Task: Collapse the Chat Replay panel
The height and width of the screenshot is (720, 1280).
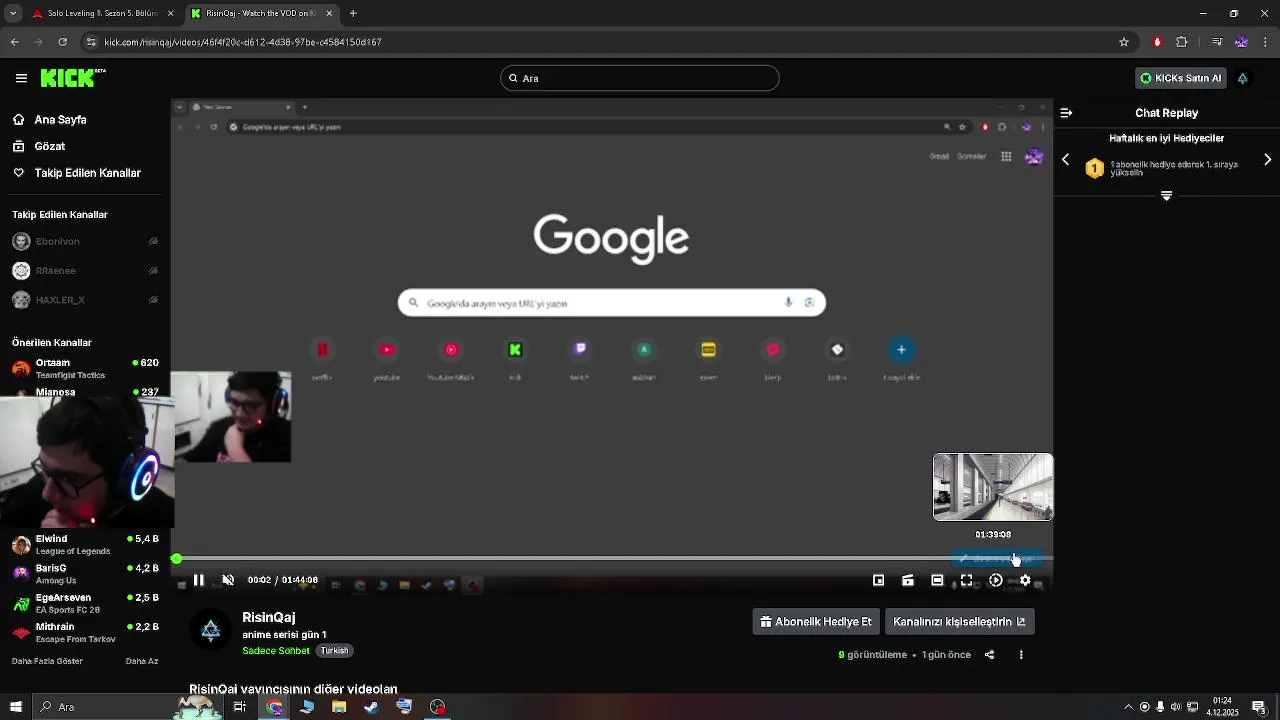Action: tap(1066, 113)
